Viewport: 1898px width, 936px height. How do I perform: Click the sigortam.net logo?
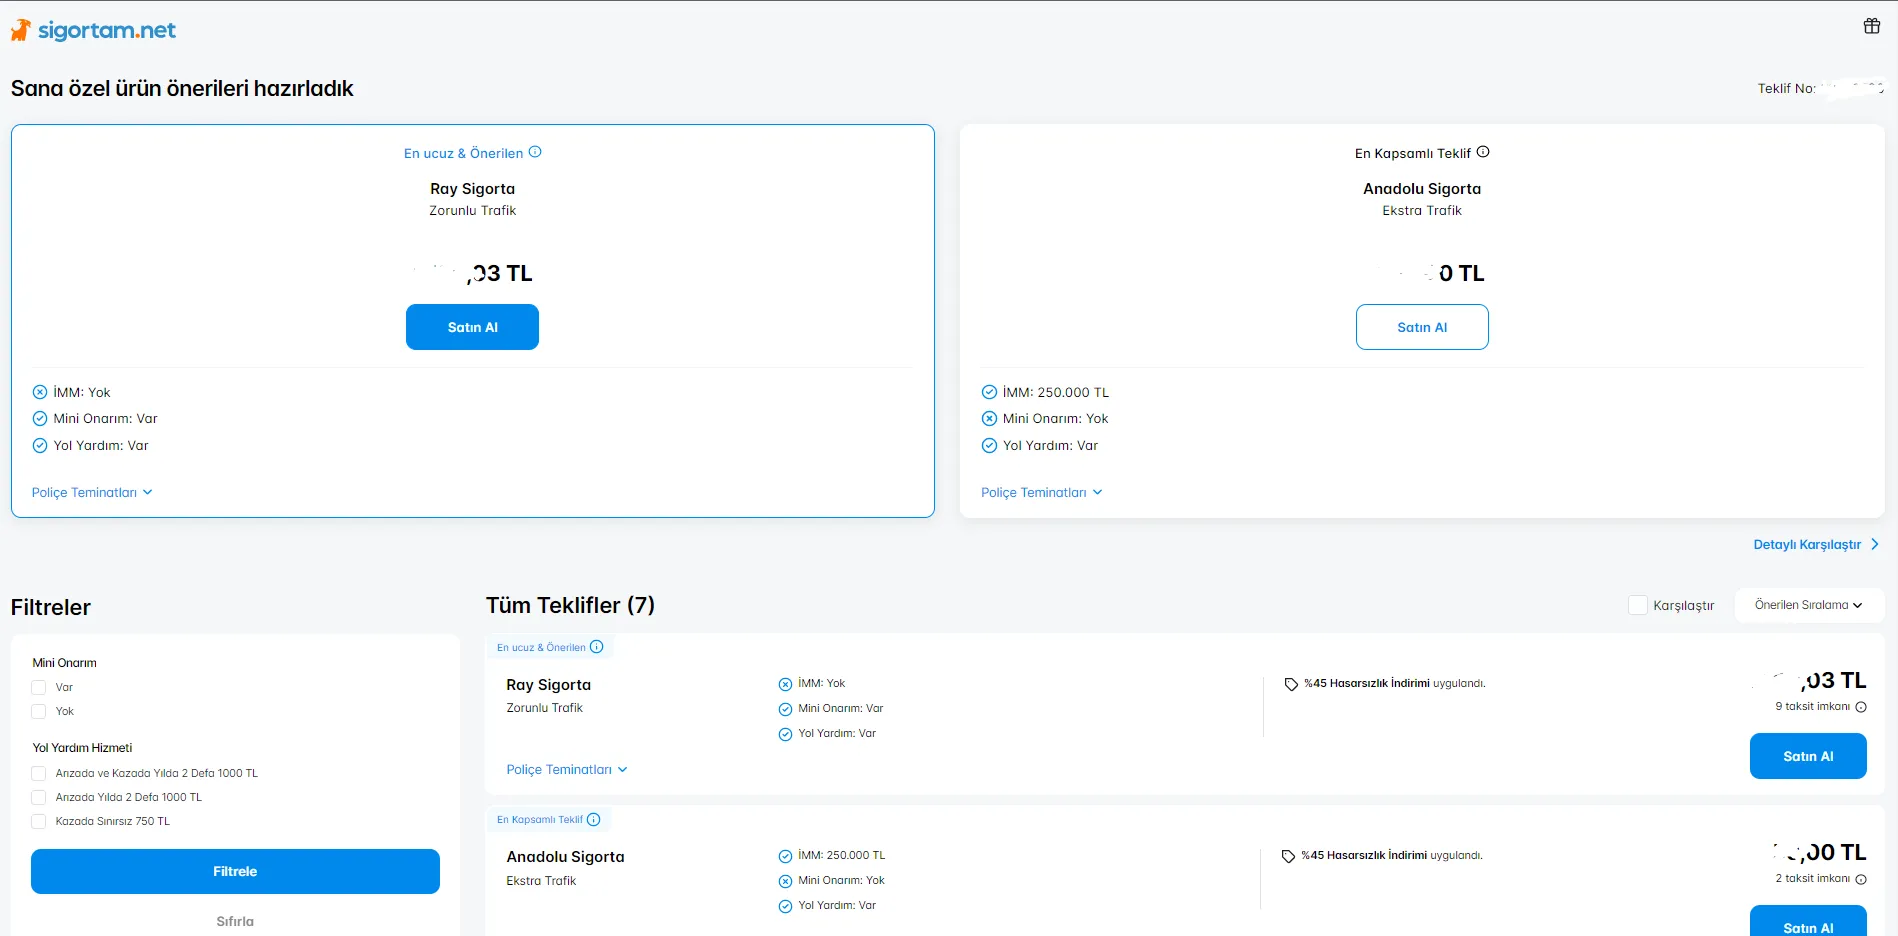93,31
